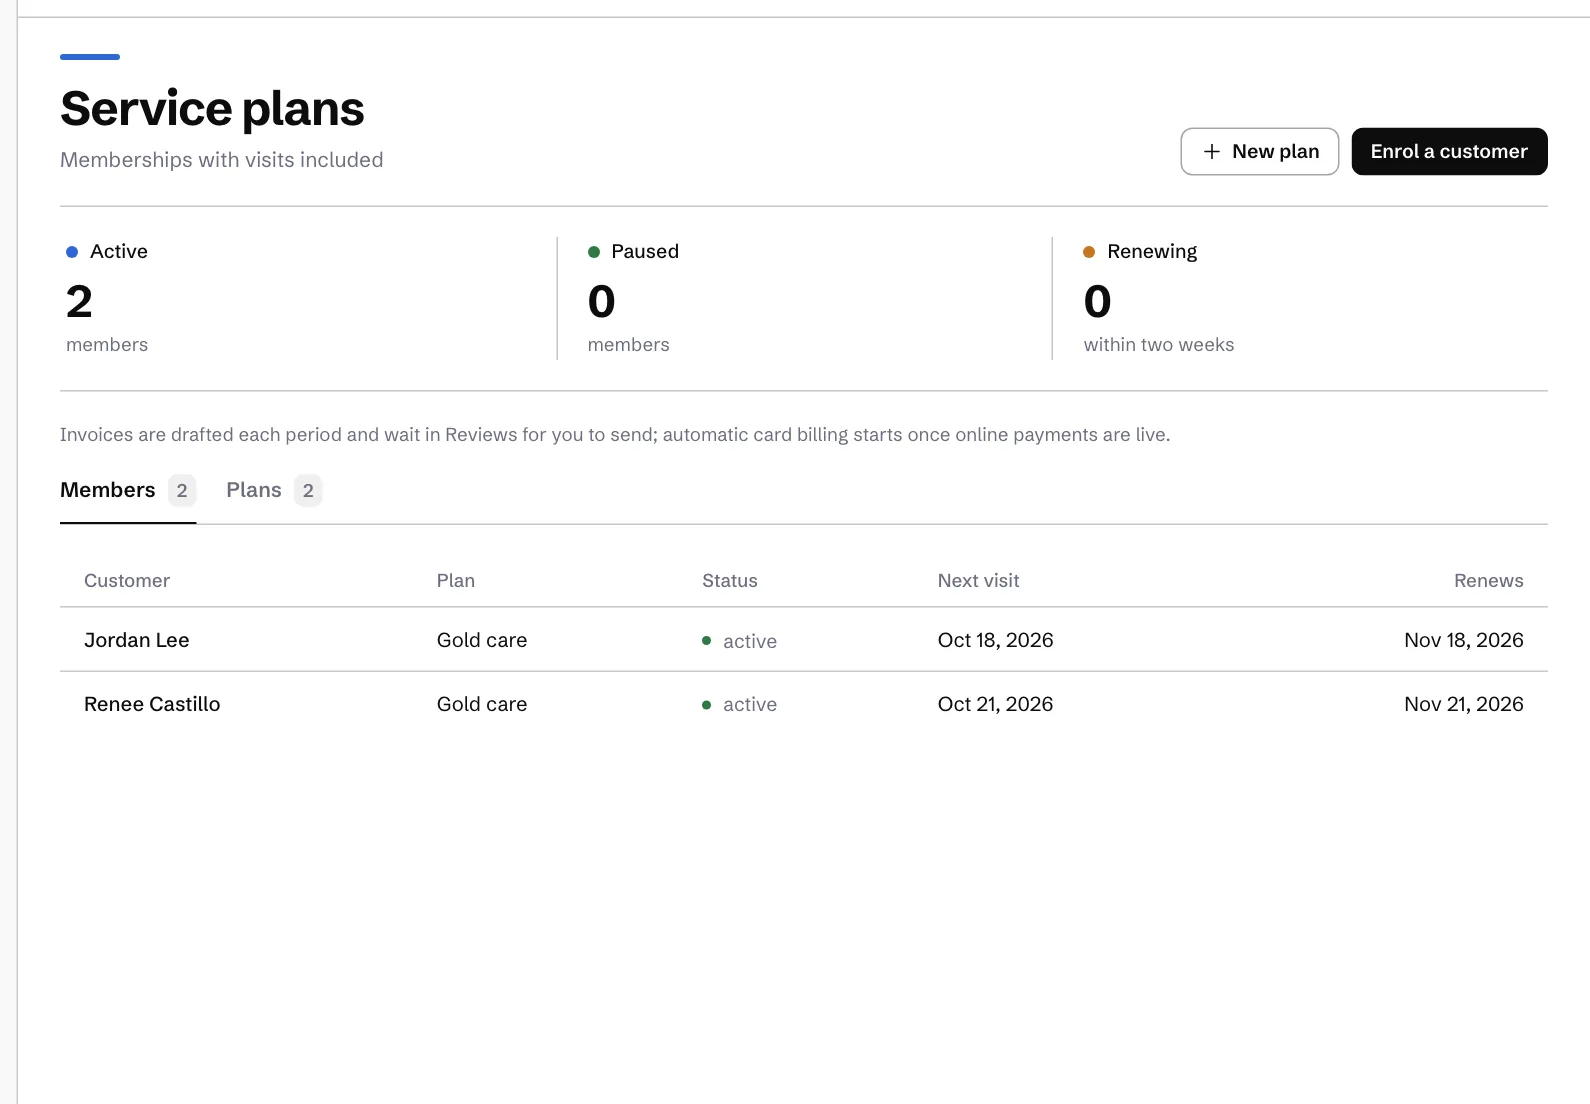Select the Members tab
Viewport: 1590px width, 1104px height.
pos(128,490)
